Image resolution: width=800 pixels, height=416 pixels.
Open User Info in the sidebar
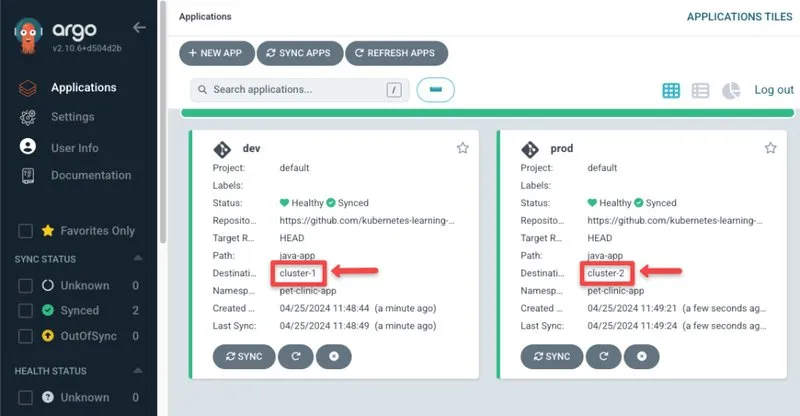pyautogui.click(x=74, y=148)
